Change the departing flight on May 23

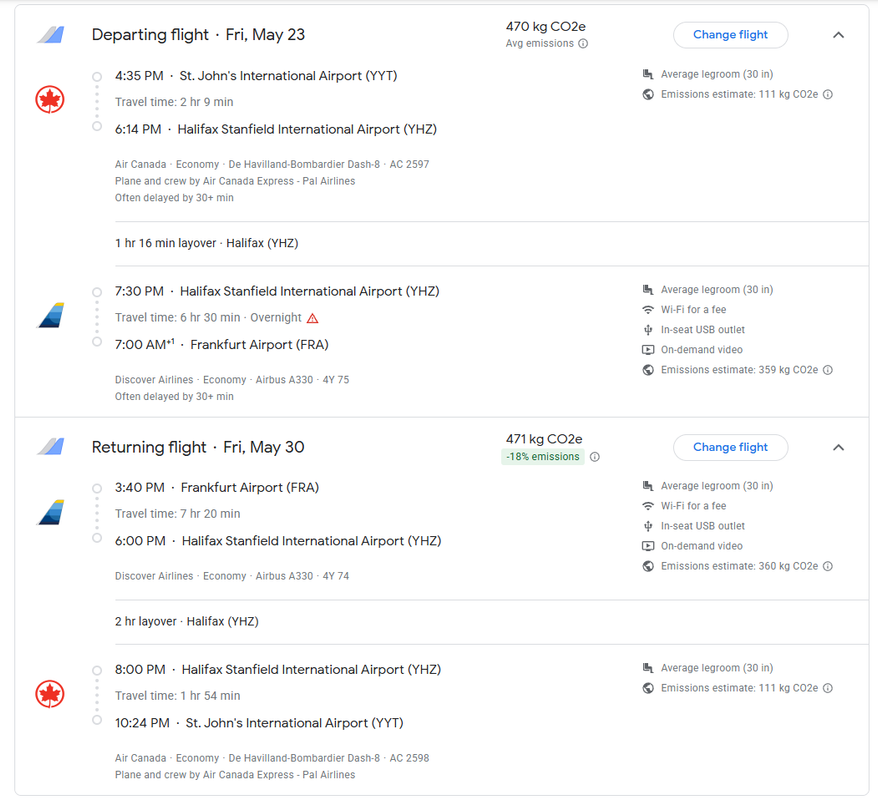pos(730,35)
